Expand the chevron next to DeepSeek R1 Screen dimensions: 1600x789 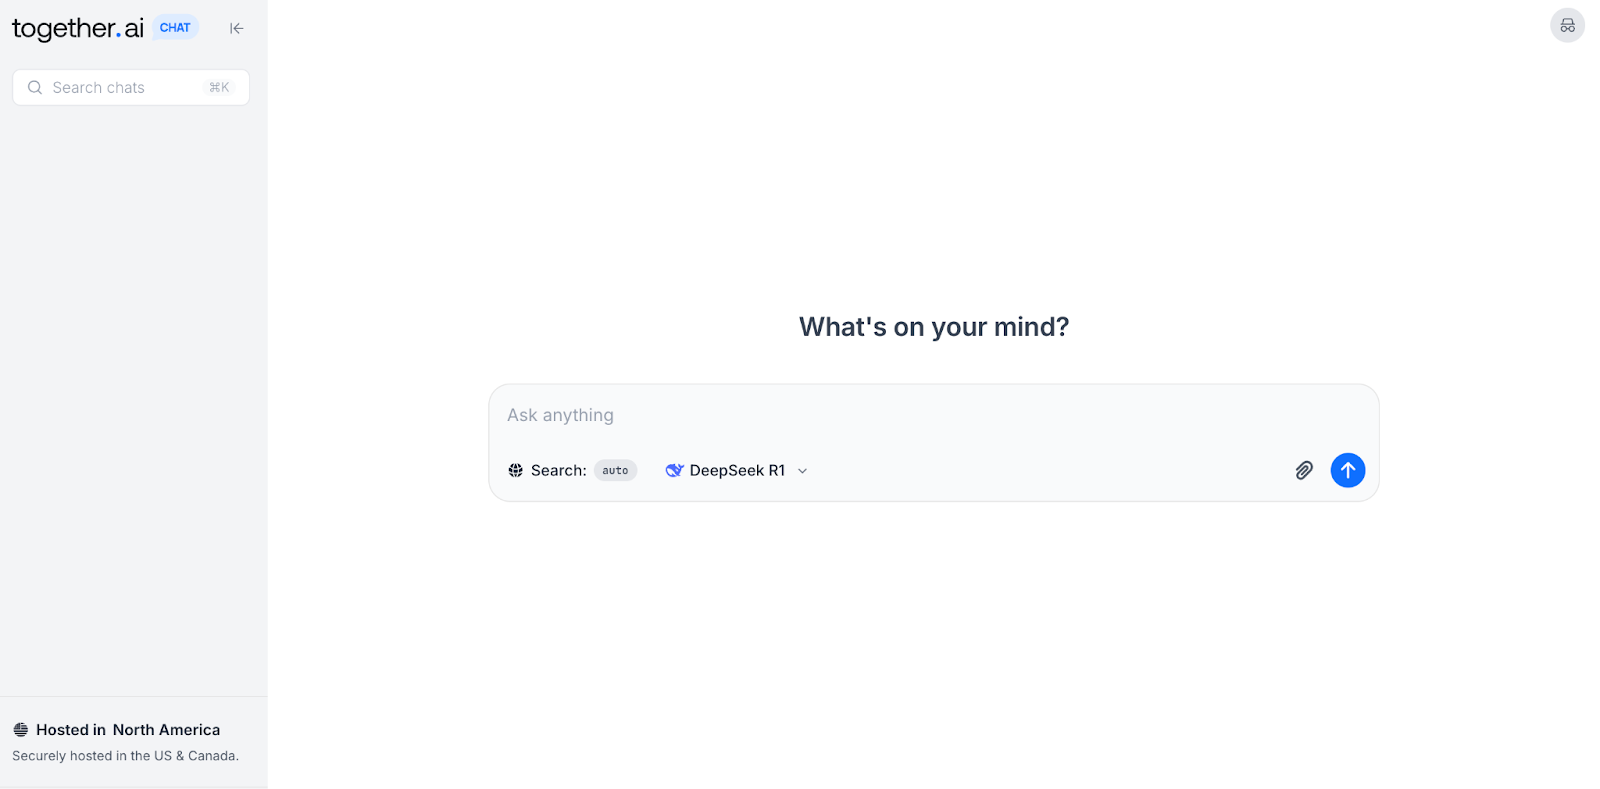point(802,471)
